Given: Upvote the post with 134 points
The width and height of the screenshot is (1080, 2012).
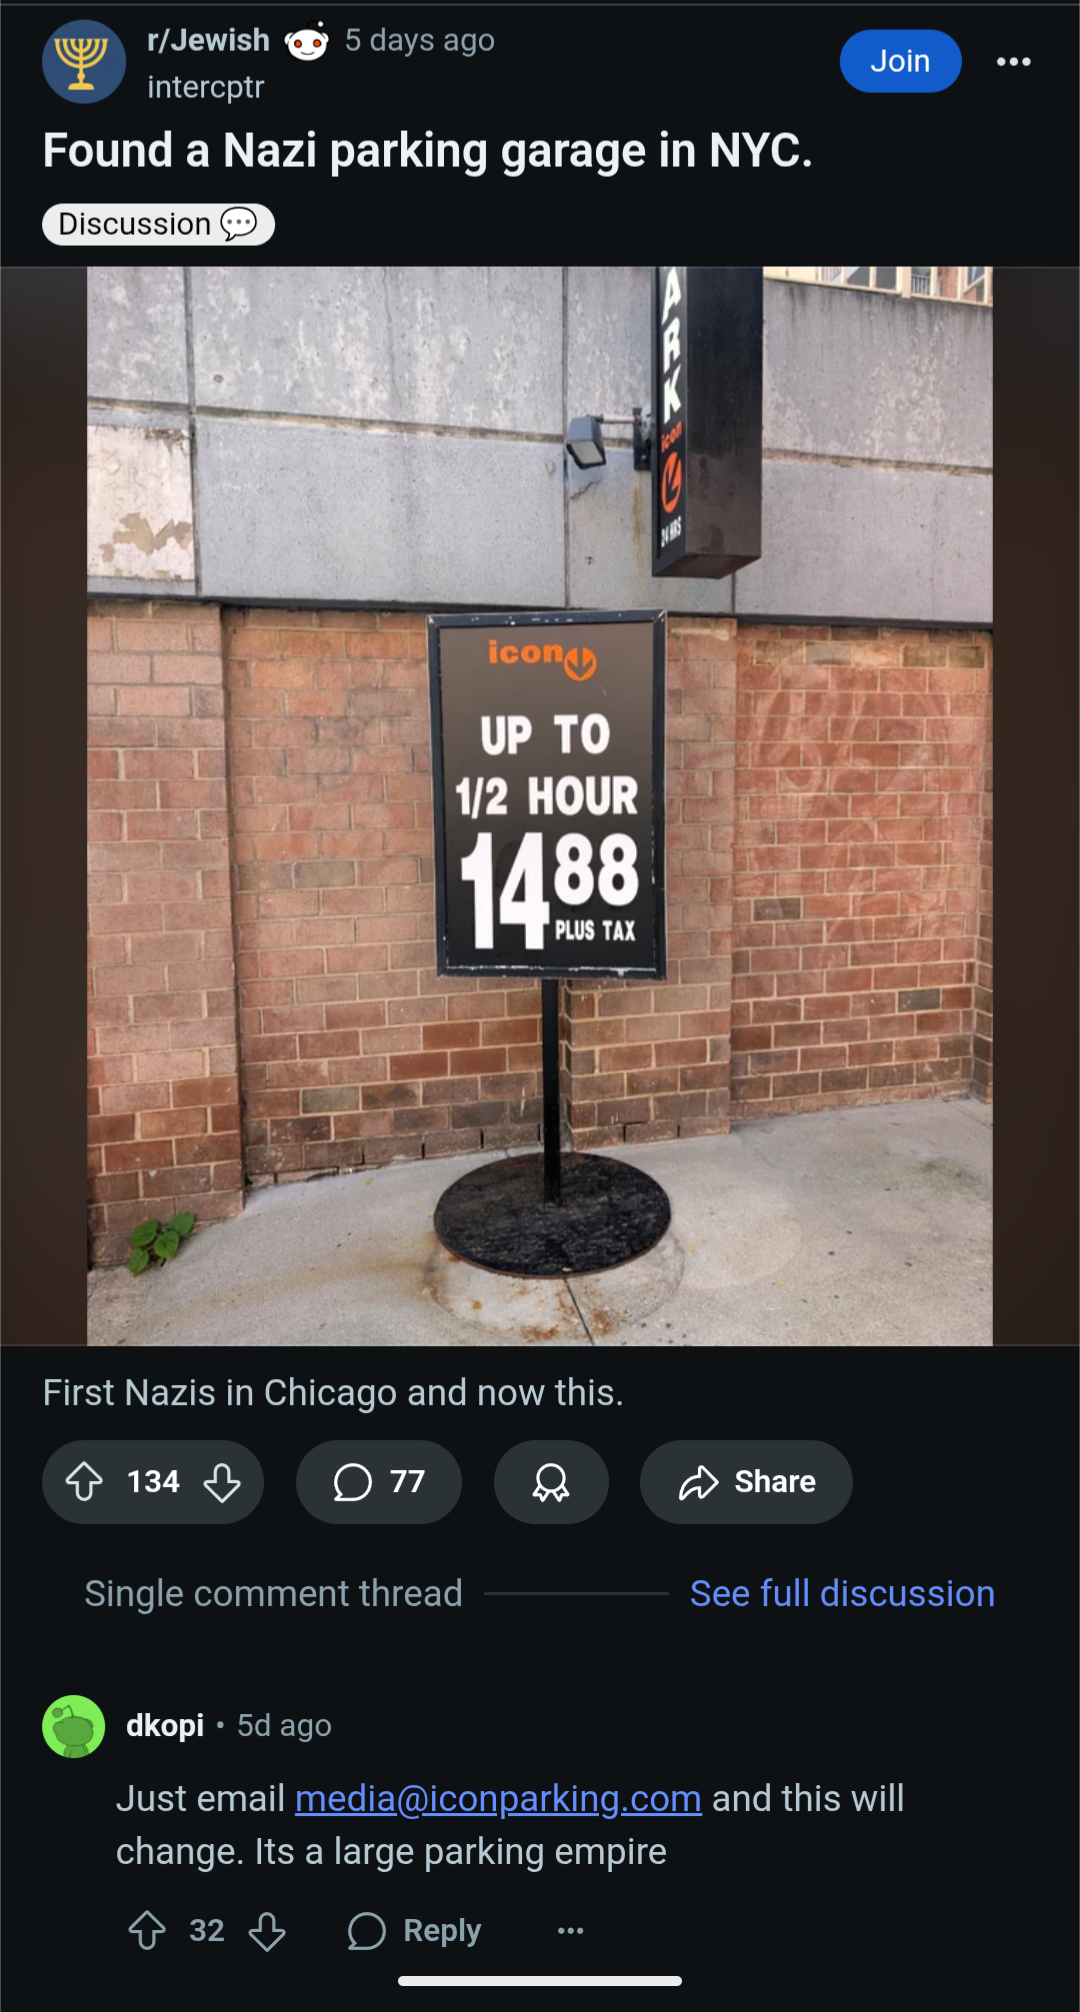Looking at the screenshot, I should pos(85,1482).
